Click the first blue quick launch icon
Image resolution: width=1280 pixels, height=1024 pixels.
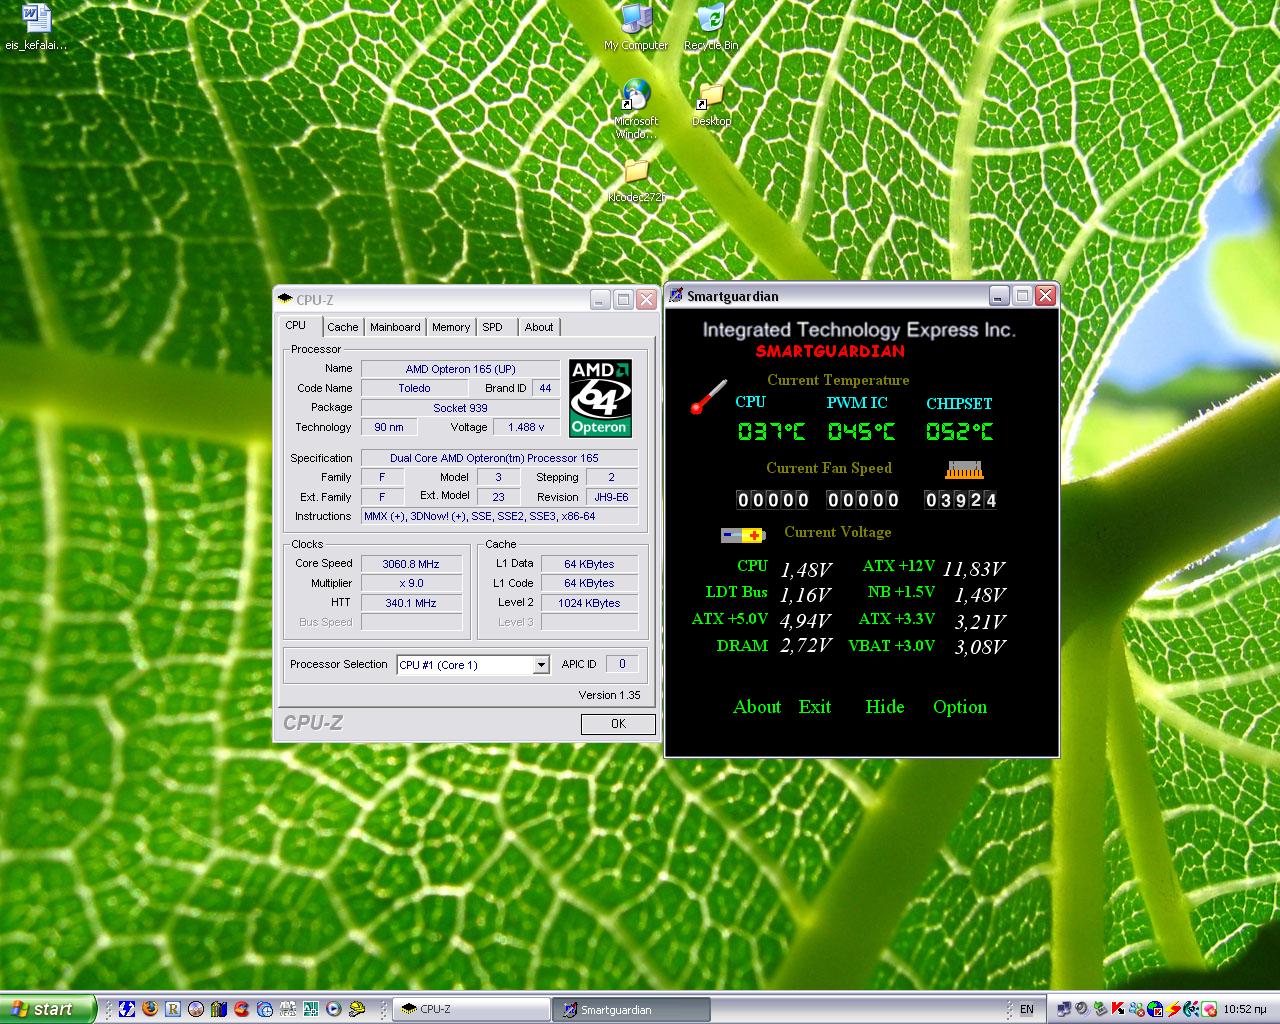[127, 1009]
